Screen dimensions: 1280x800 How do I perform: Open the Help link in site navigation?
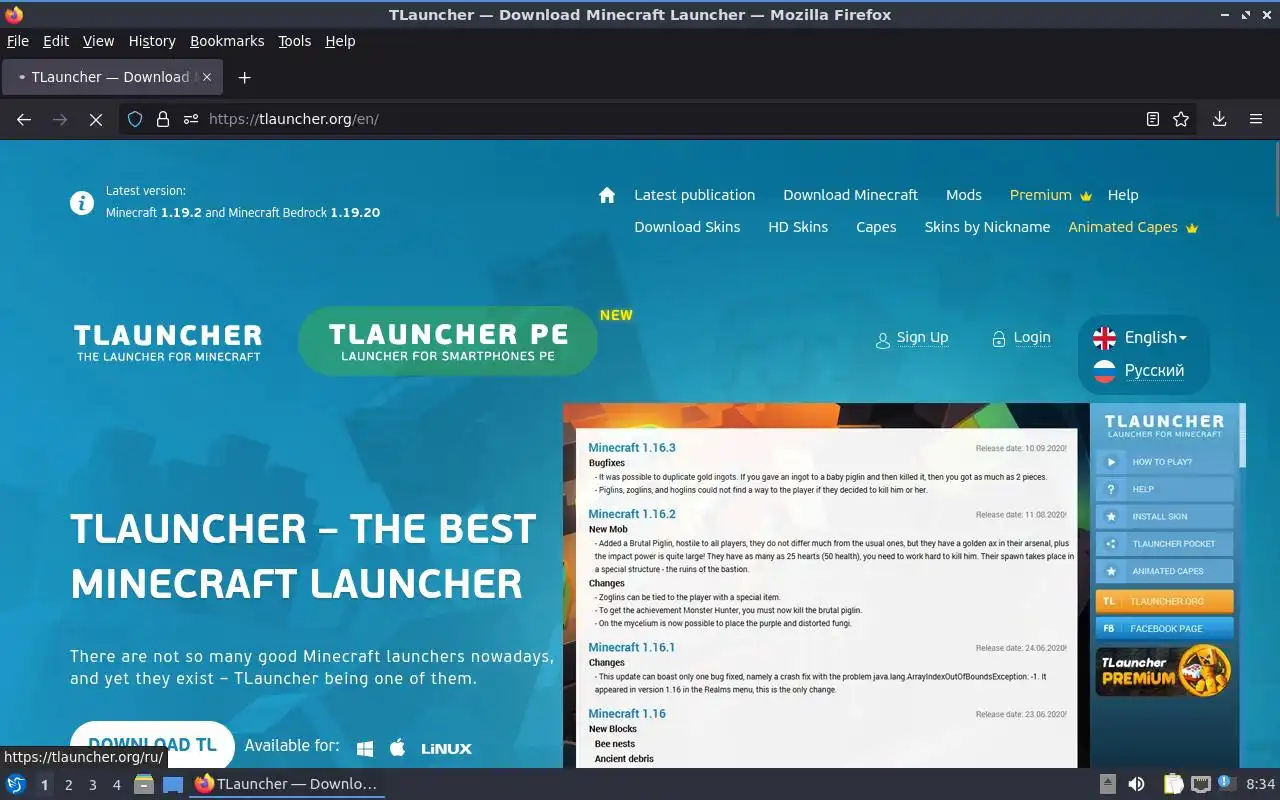coord(1123,195)
